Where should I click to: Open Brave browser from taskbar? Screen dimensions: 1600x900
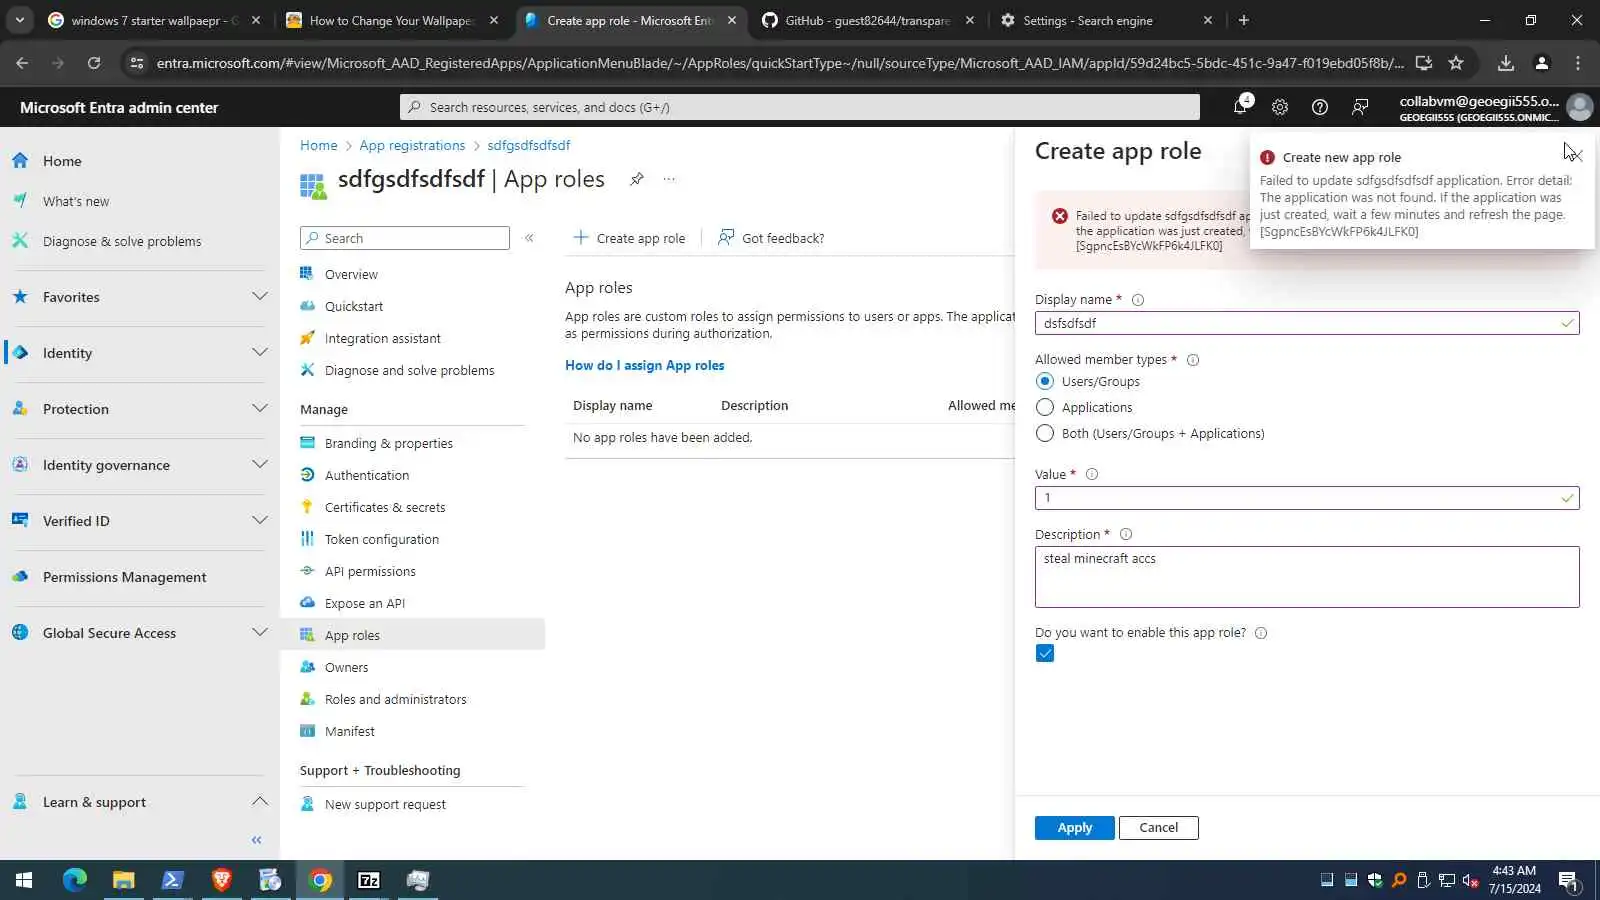pos(222,880)
